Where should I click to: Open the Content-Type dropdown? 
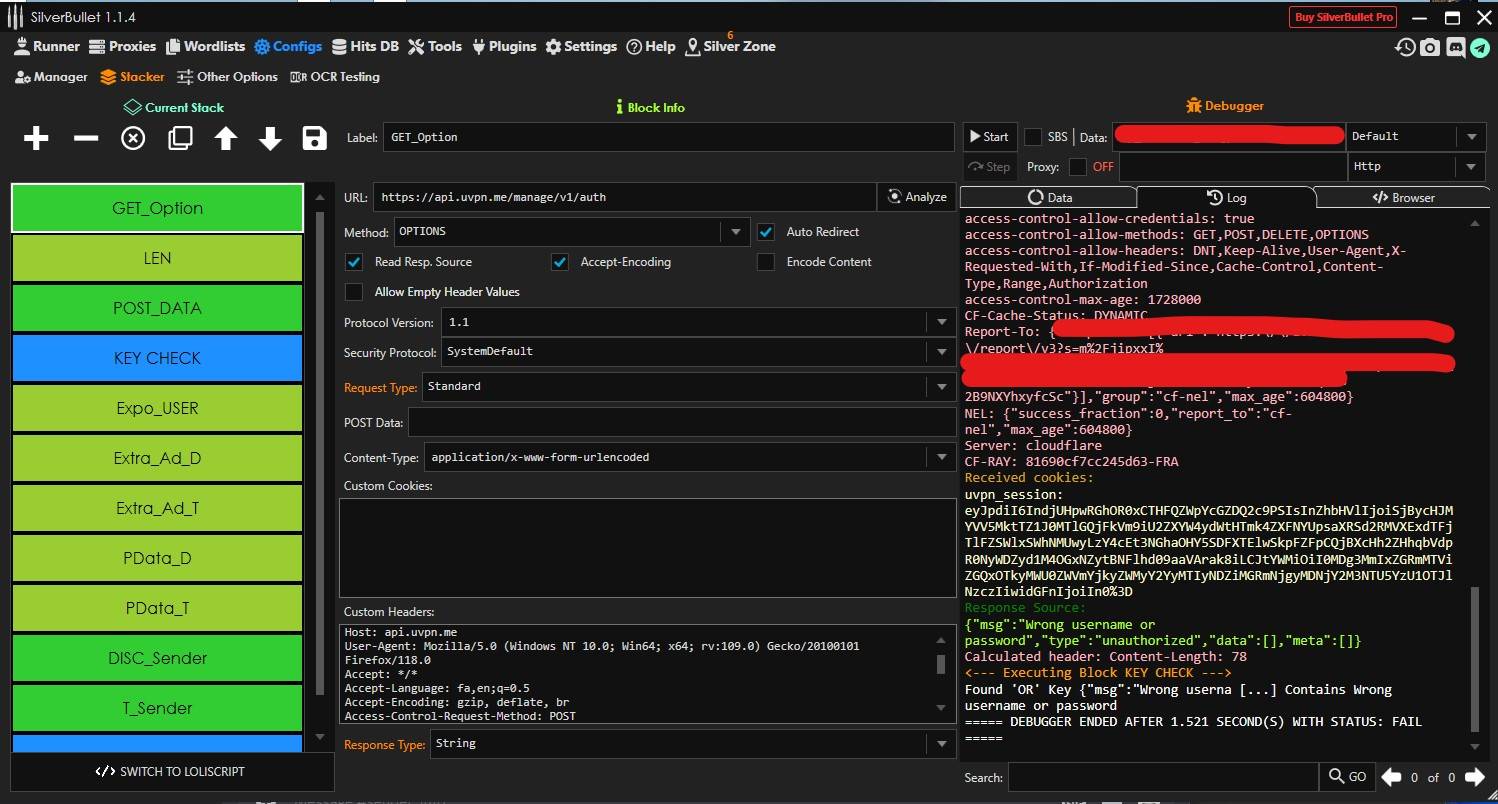[688, 457]
